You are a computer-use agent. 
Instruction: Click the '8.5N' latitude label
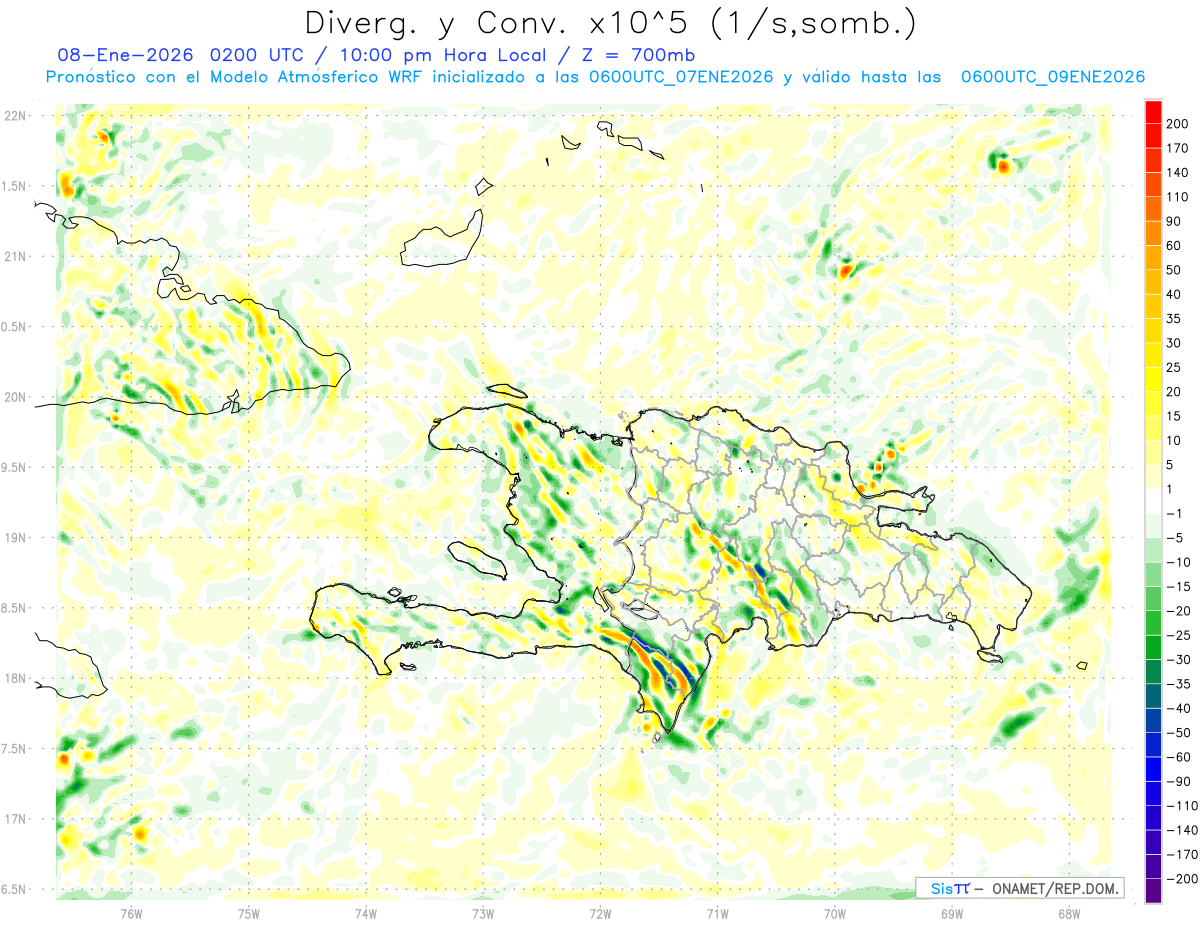(x=15, y=608)
